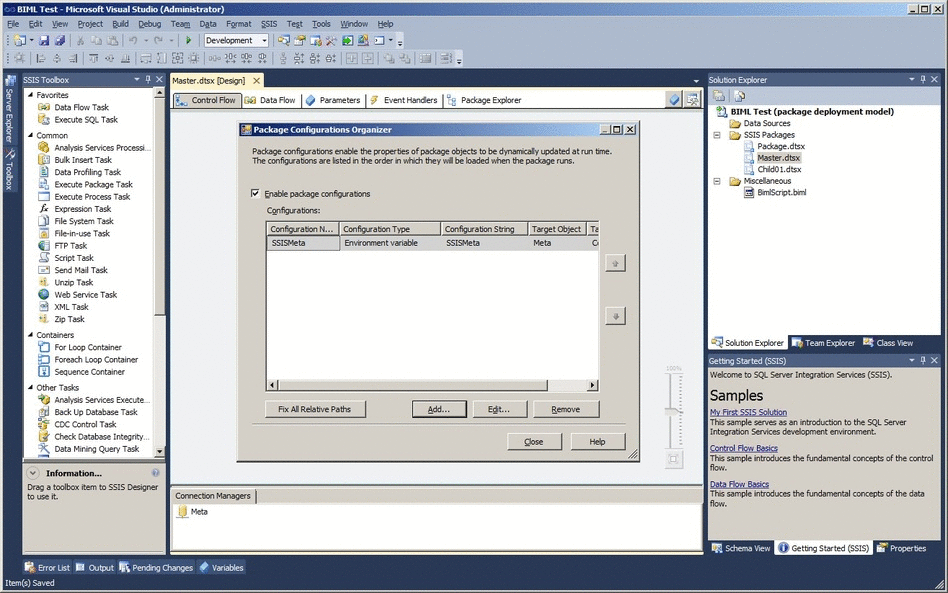The width and height of the screenshot is (948, 593).
Task: Open the Error List panel tab
Action: [47, 568]
